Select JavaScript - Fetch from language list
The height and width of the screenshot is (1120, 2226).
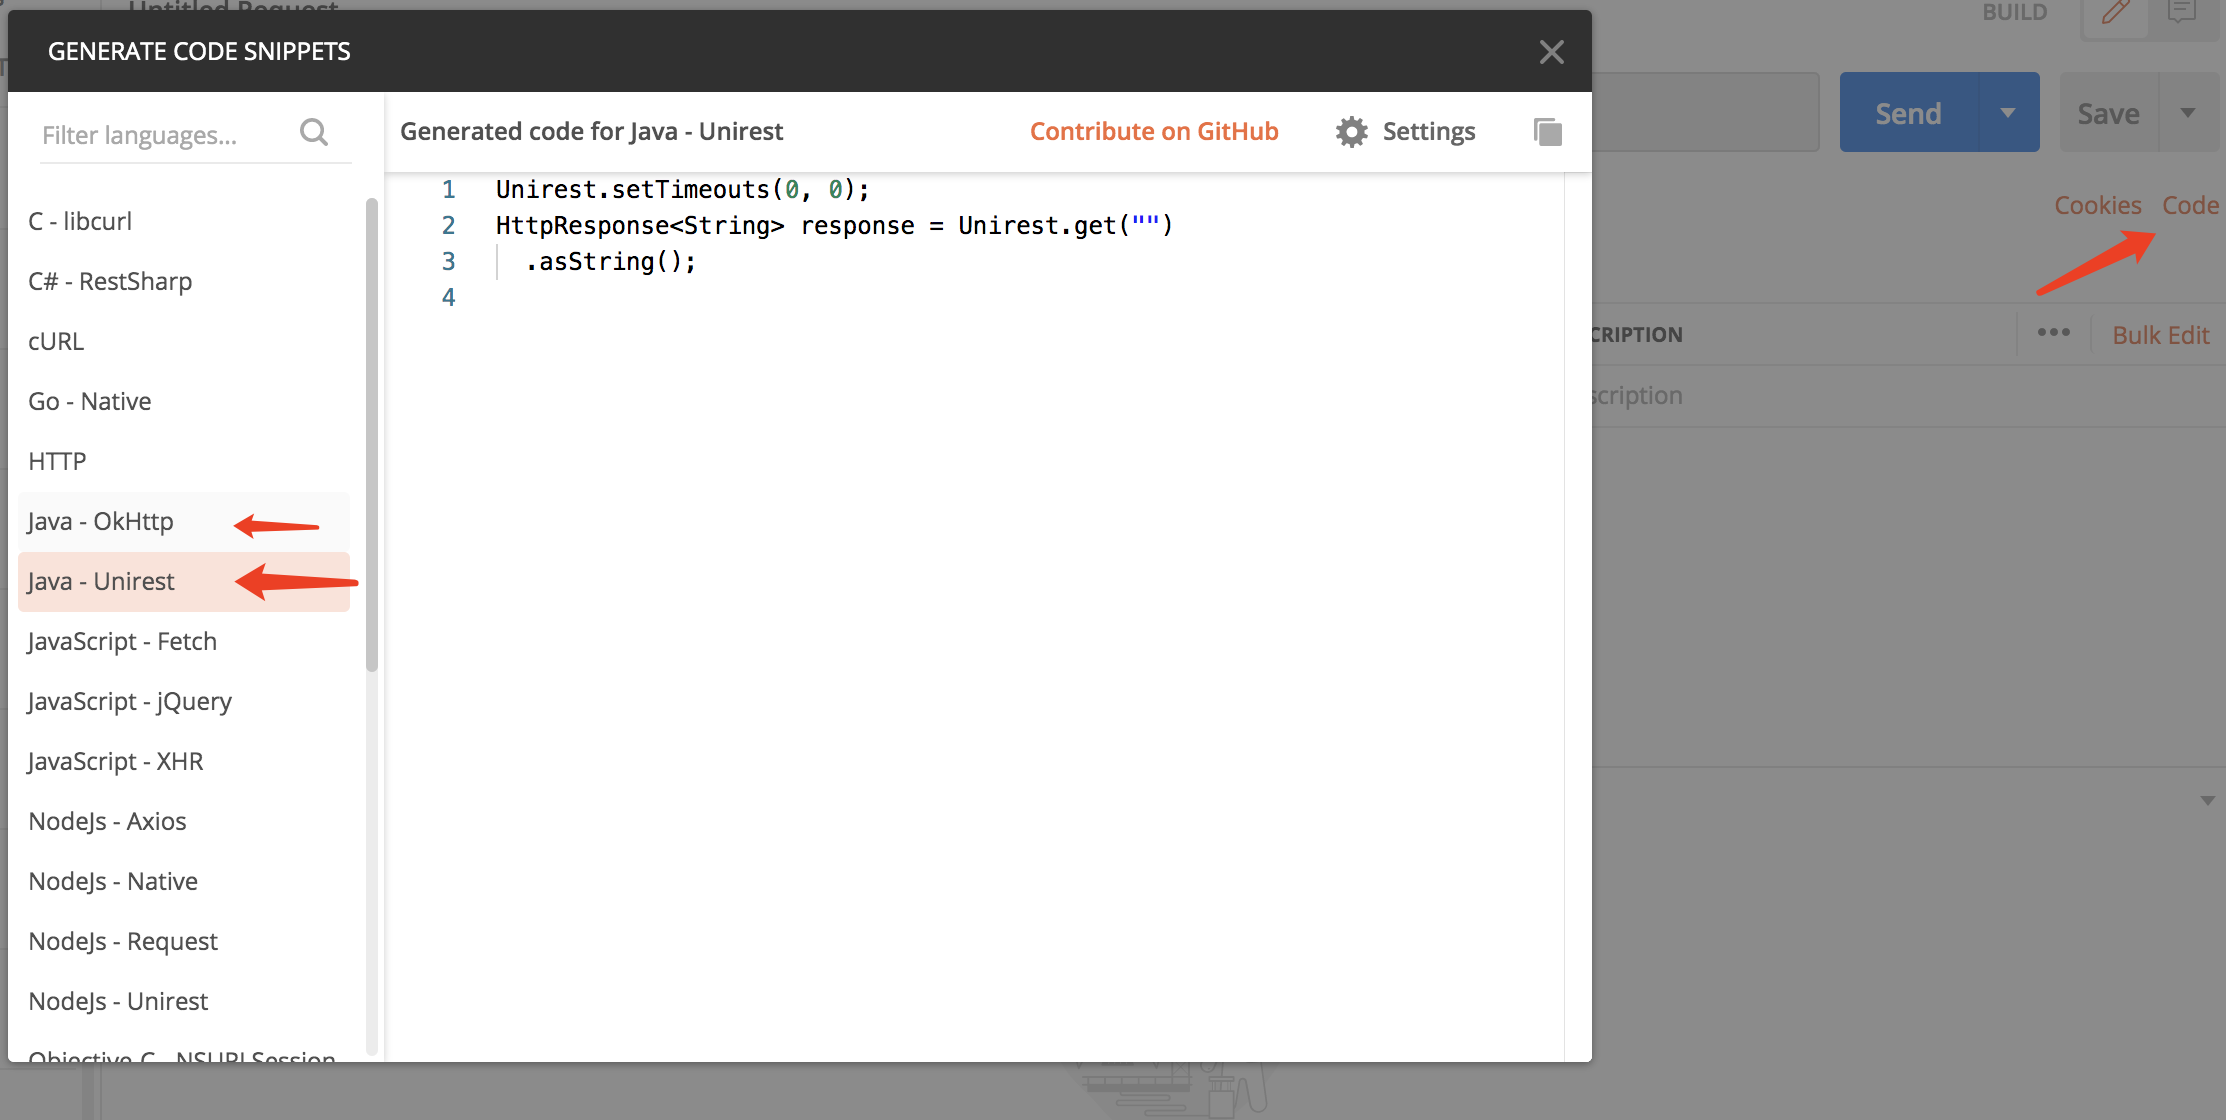click(122, 641)
